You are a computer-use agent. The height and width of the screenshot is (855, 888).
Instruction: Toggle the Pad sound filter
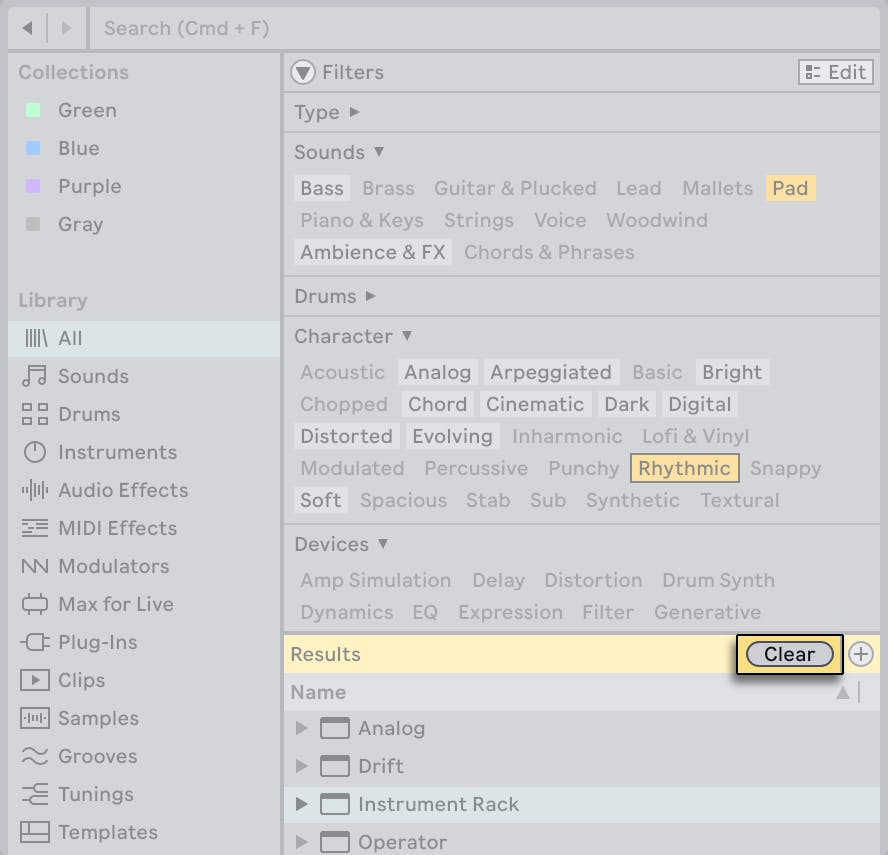point(790,188)
